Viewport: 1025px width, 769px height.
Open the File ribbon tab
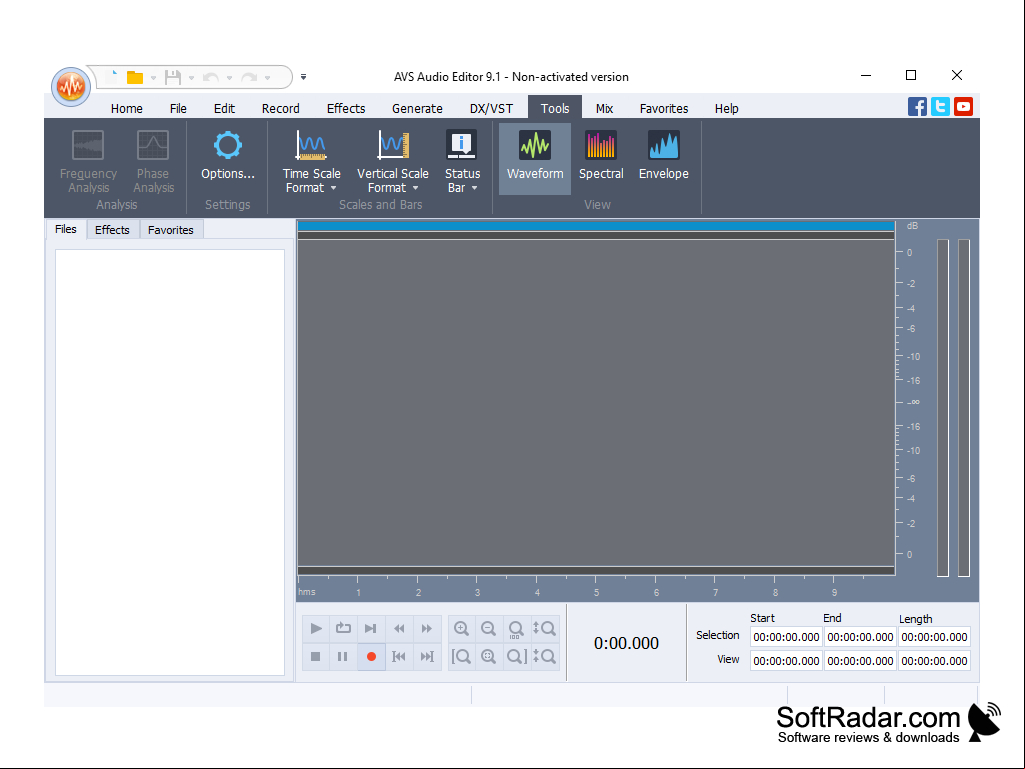[x=178, y=109]
